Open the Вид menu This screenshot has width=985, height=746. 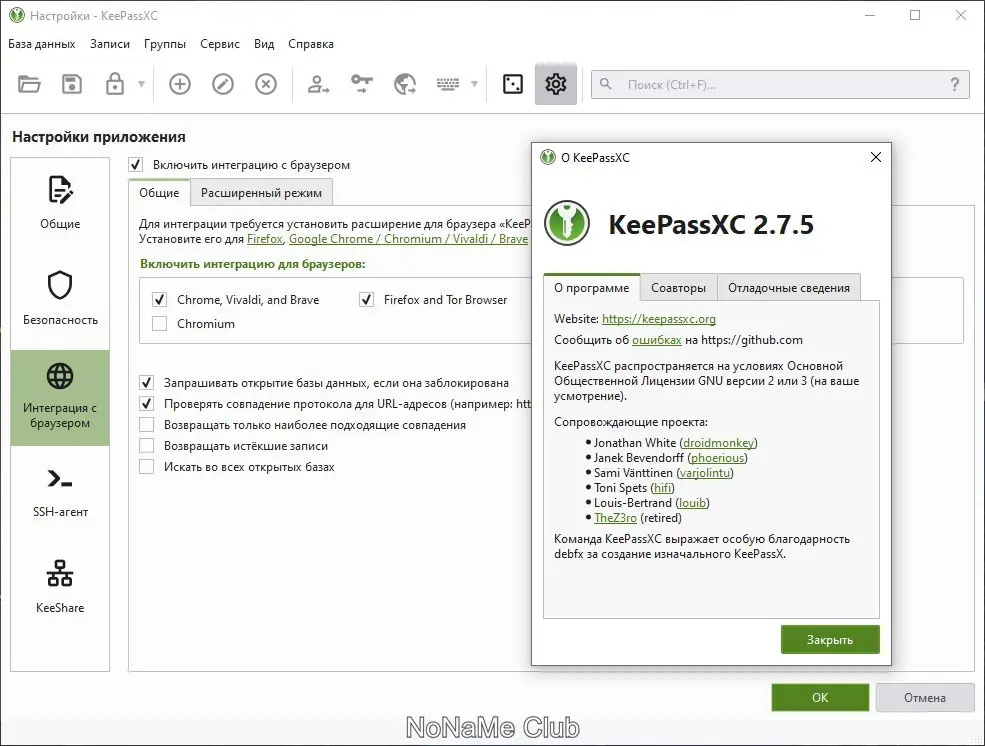point(264,44)
